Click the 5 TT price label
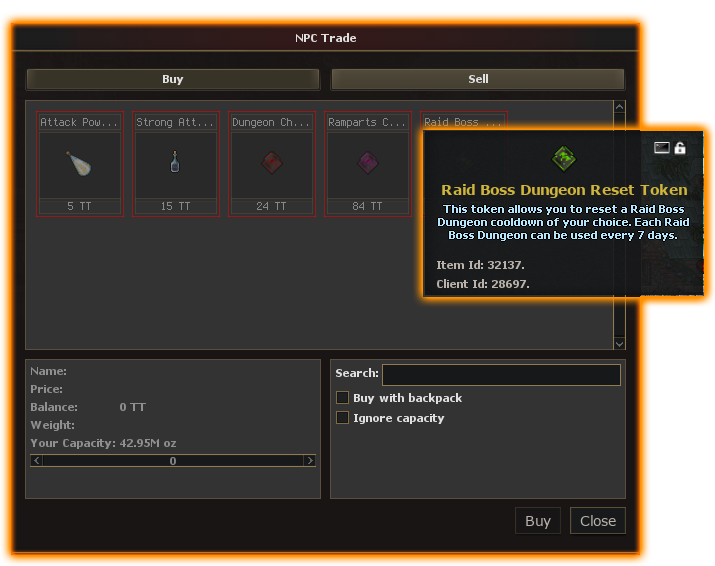Image resolution: width=715 pixels, height=566 pixels. 80,207
